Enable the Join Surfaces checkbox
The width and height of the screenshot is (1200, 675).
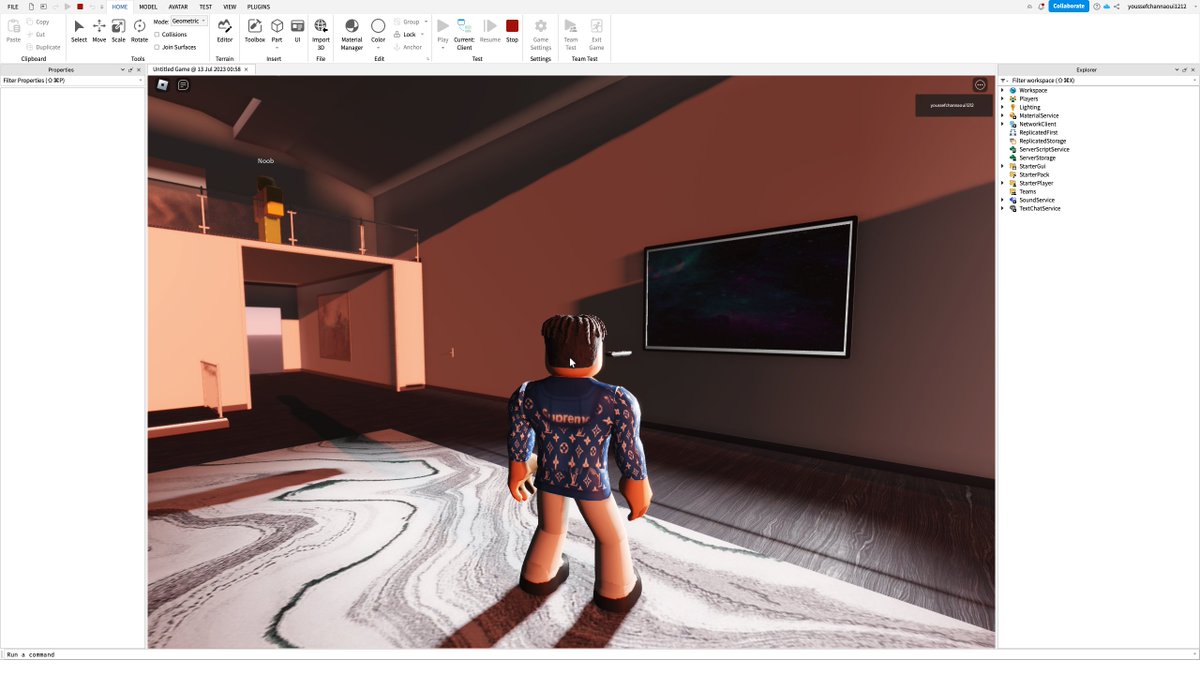click(x=157, y=47)
